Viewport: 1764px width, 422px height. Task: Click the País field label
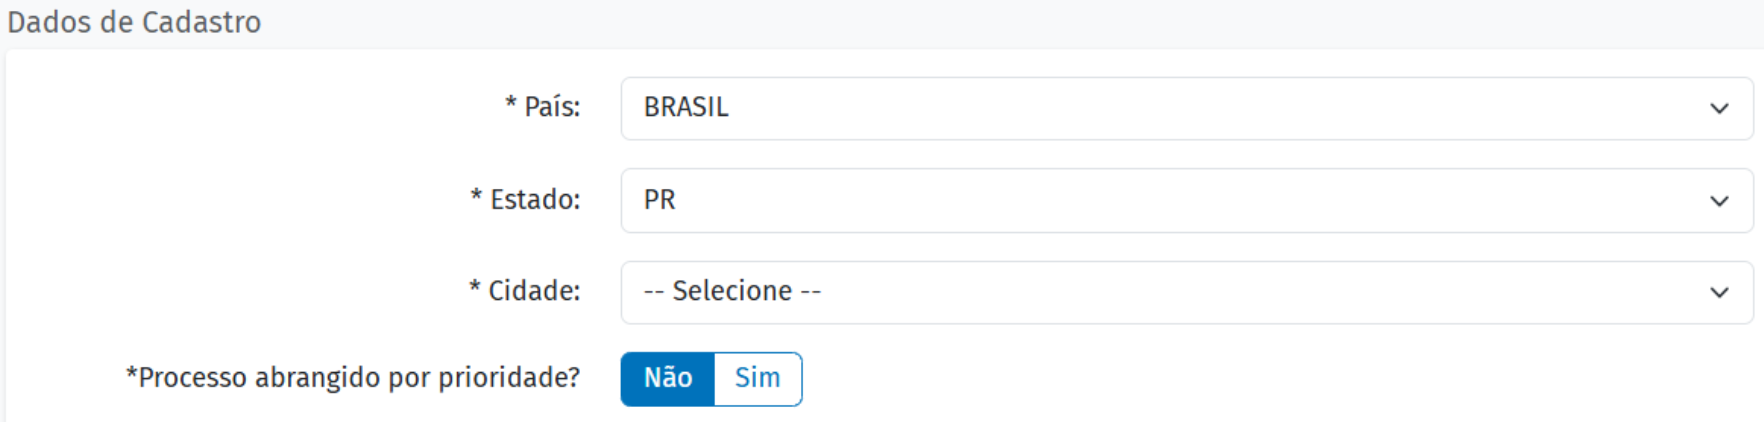click(x=552, y=107)
